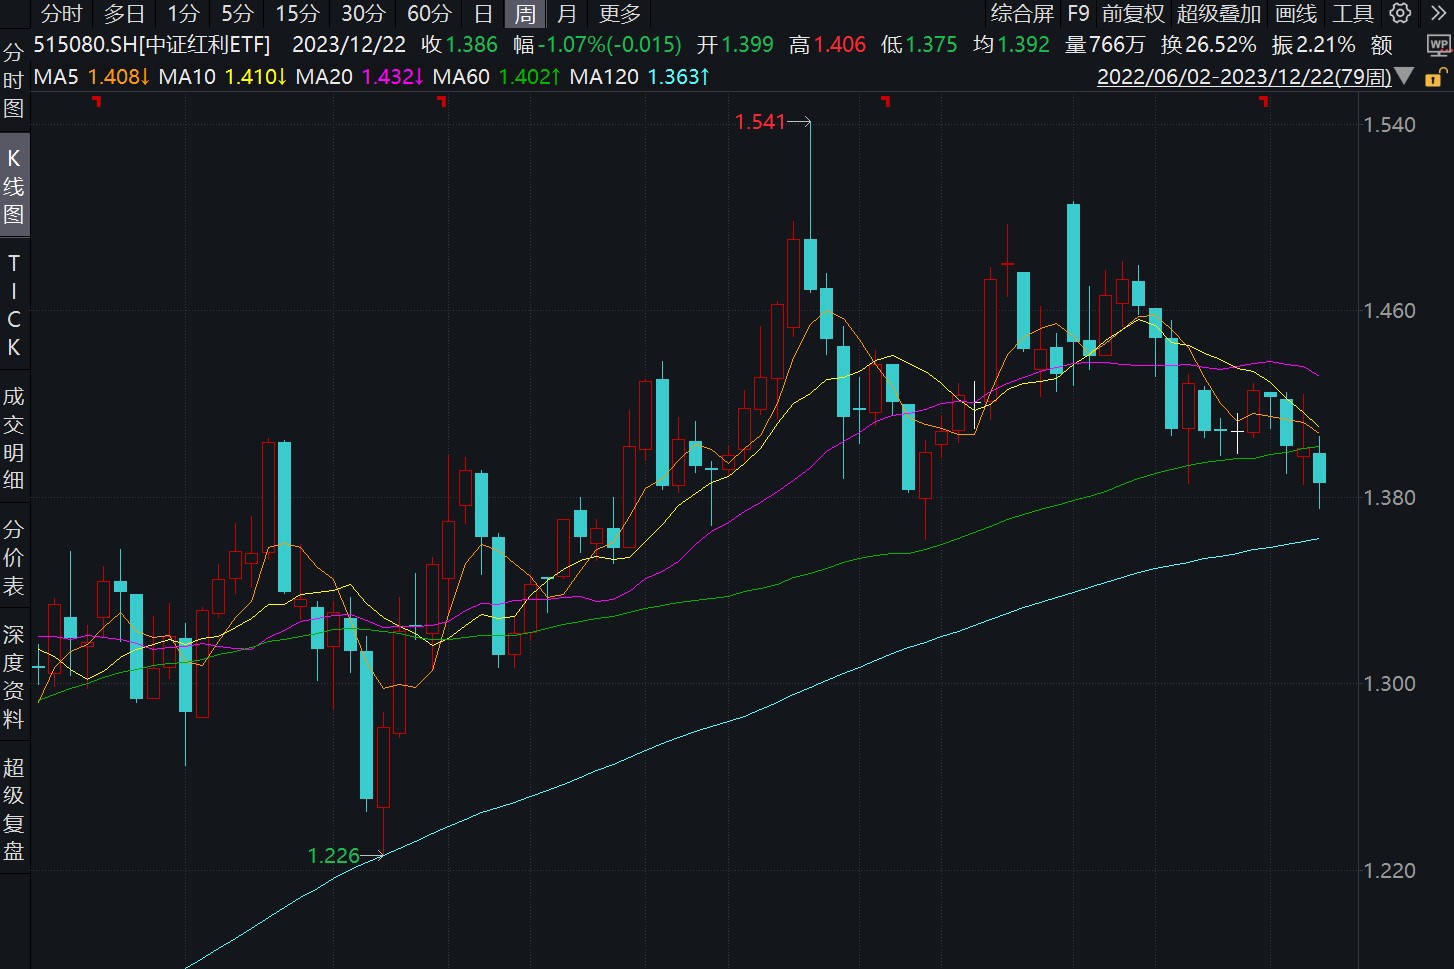Open the 工具 tools menu
Screen dimensions: 1454x969
[1353, 14]
